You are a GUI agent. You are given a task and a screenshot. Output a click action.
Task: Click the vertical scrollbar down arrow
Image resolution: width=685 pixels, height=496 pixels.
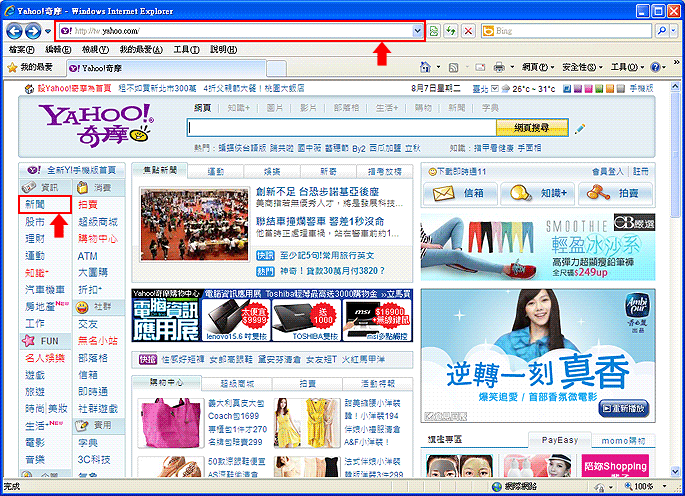(675, 472)
